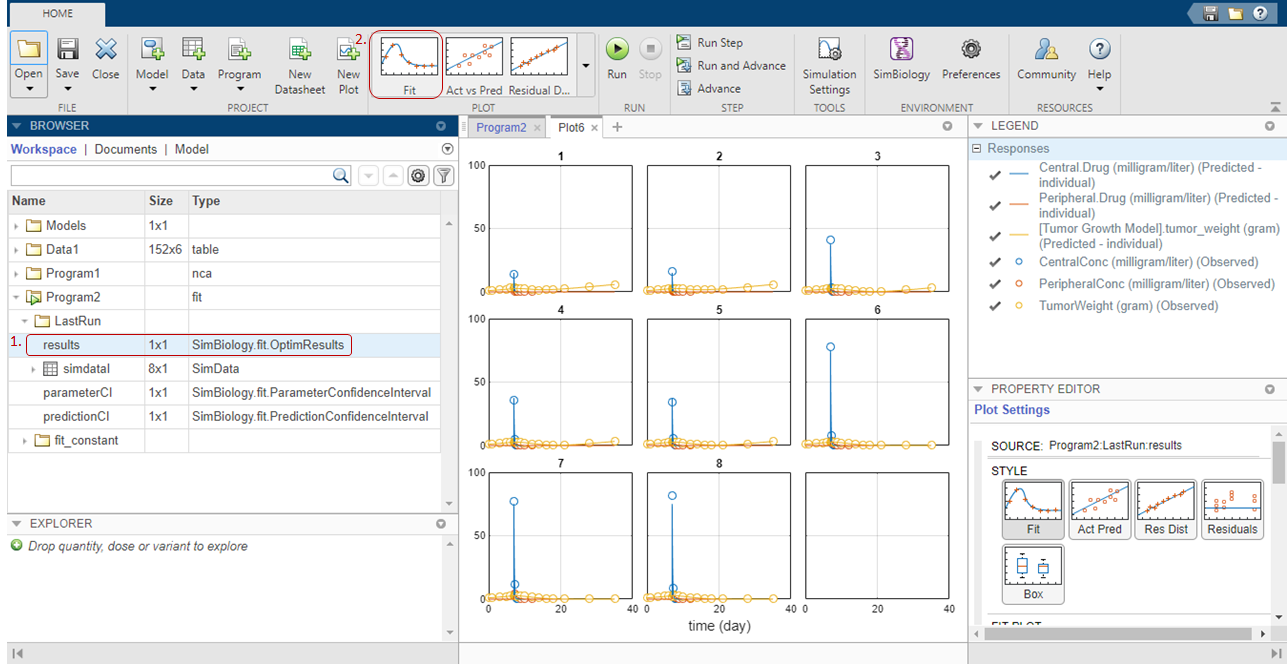1287x664 pixels.
Task: Collapse the Explorer panel header
Action: pos(17,523)
